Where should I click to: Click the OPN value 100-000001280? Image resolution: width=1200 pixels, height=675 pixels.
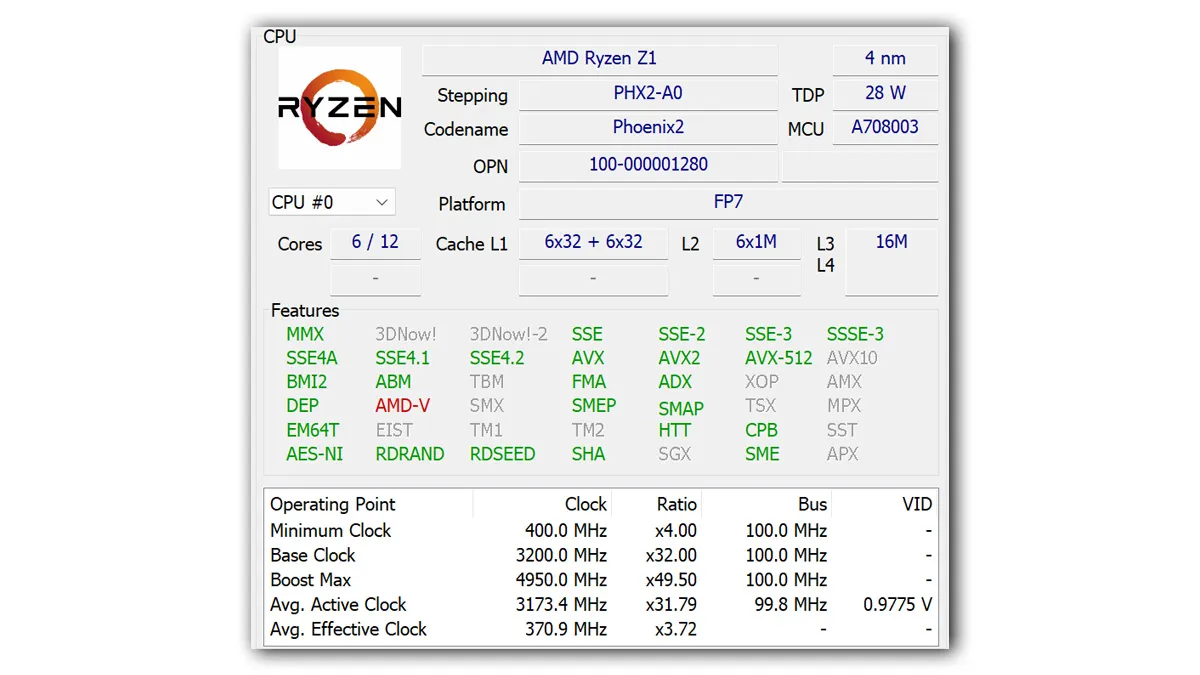coord(648,165)
